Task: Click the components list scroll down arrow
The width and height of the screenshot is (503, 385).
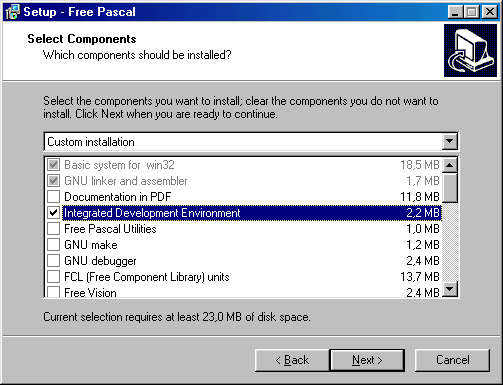Action: [450, 289]
